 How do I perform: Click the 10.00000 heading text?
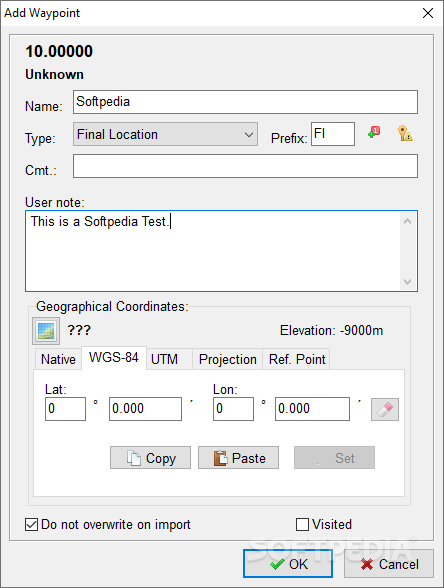pyautogui.click(x=59, y=51)
